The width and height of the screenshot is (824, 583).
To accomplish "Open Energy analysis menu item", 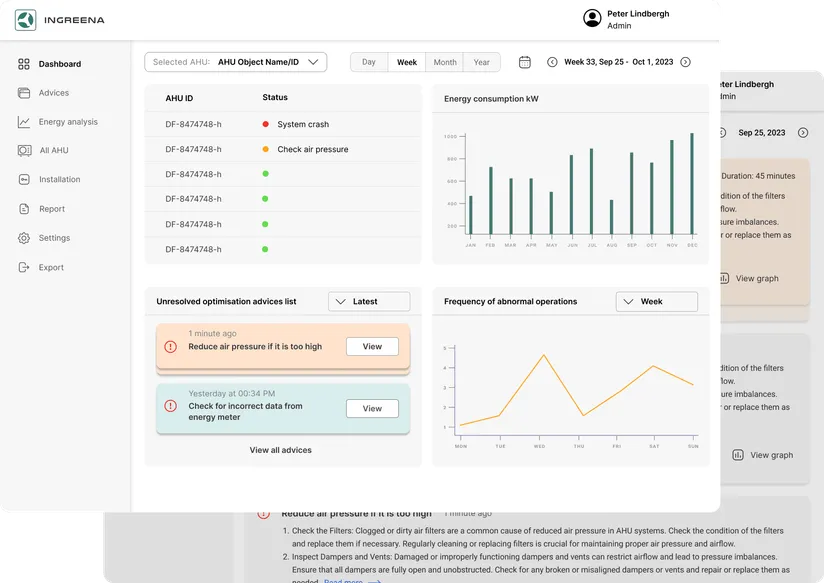I will (x=68, y=122).
